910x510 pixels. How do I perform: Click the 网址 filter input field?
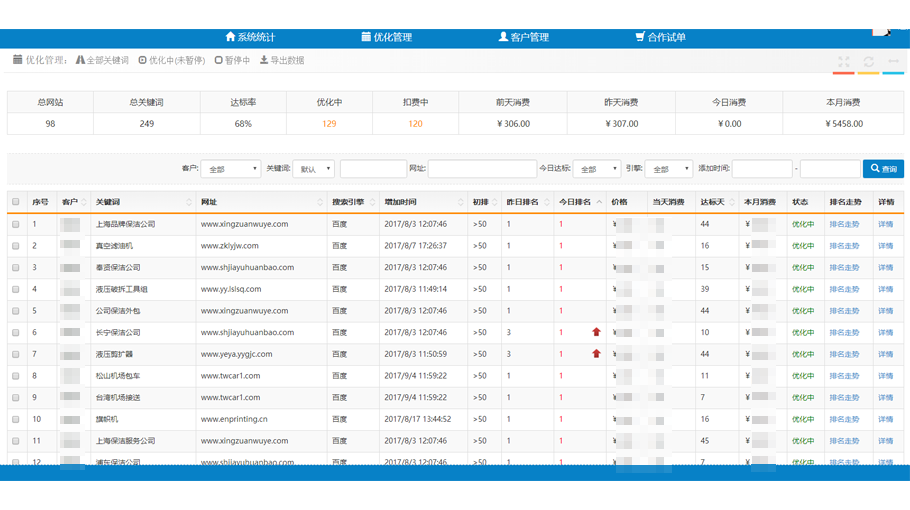[482, 169]
